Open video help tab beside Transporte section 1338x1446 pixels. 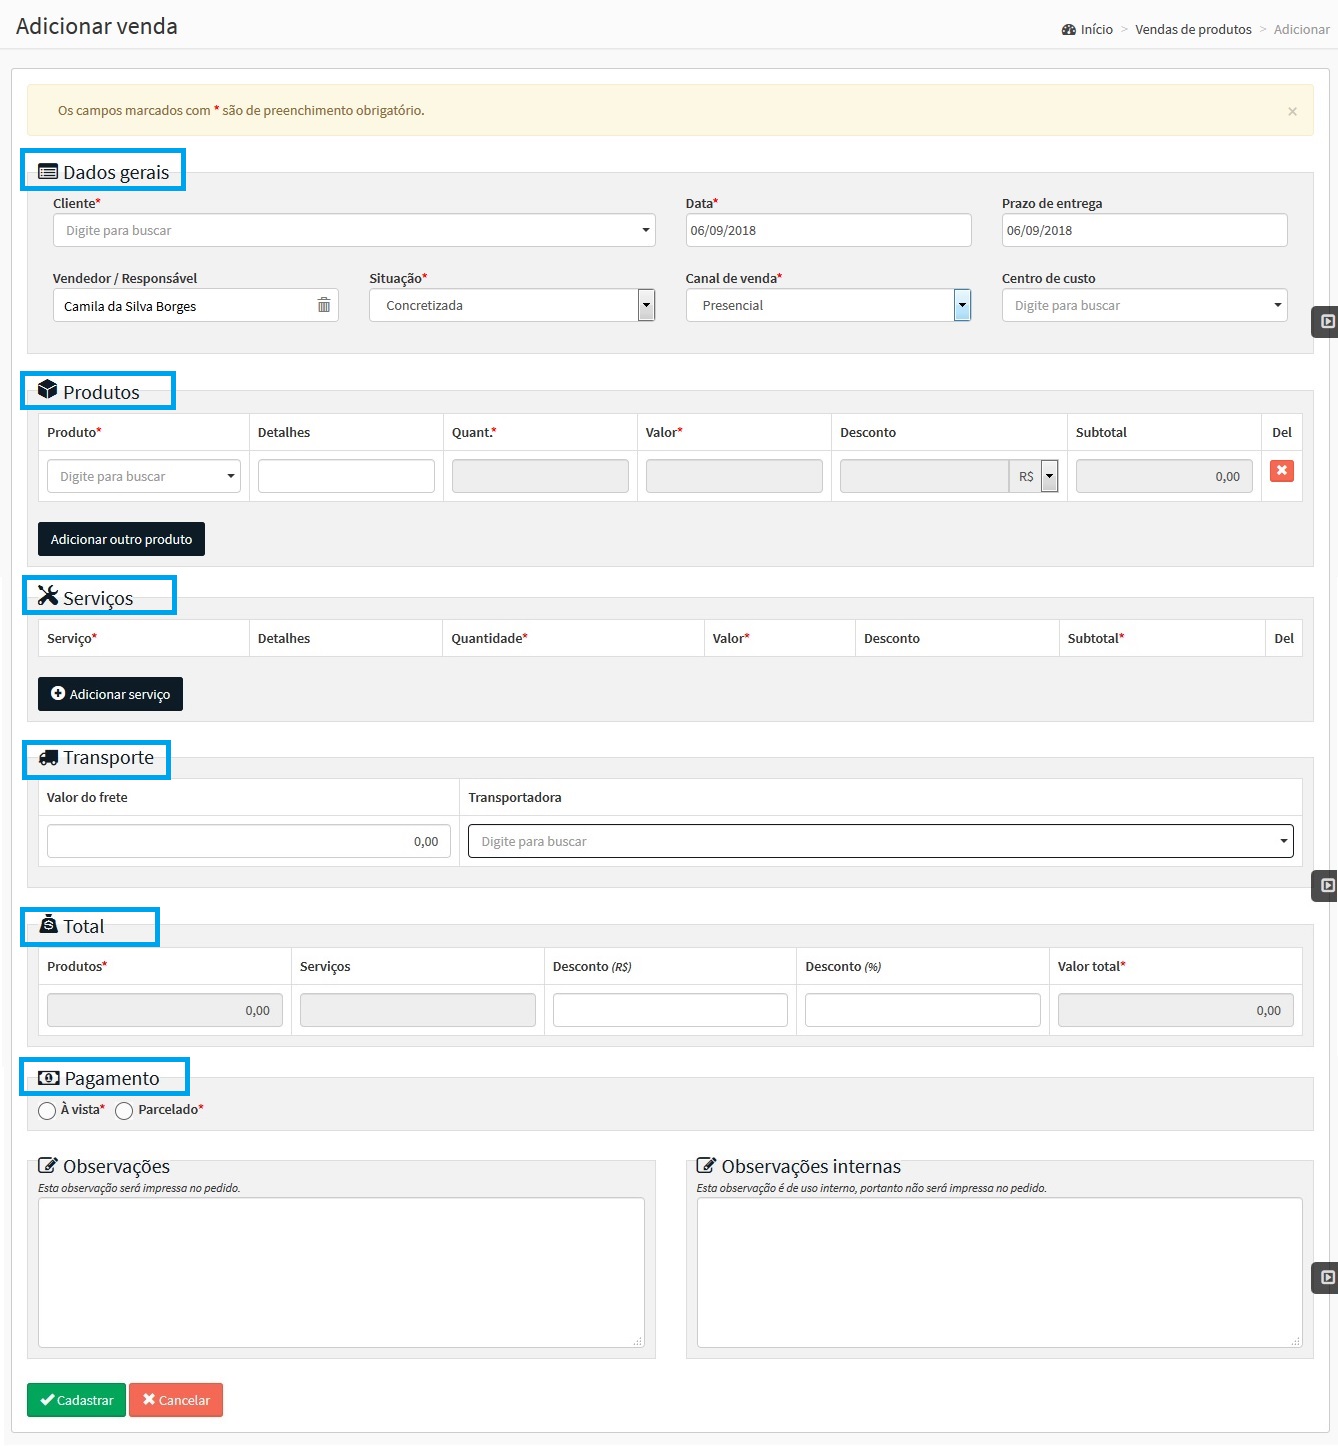(1326, 886)
